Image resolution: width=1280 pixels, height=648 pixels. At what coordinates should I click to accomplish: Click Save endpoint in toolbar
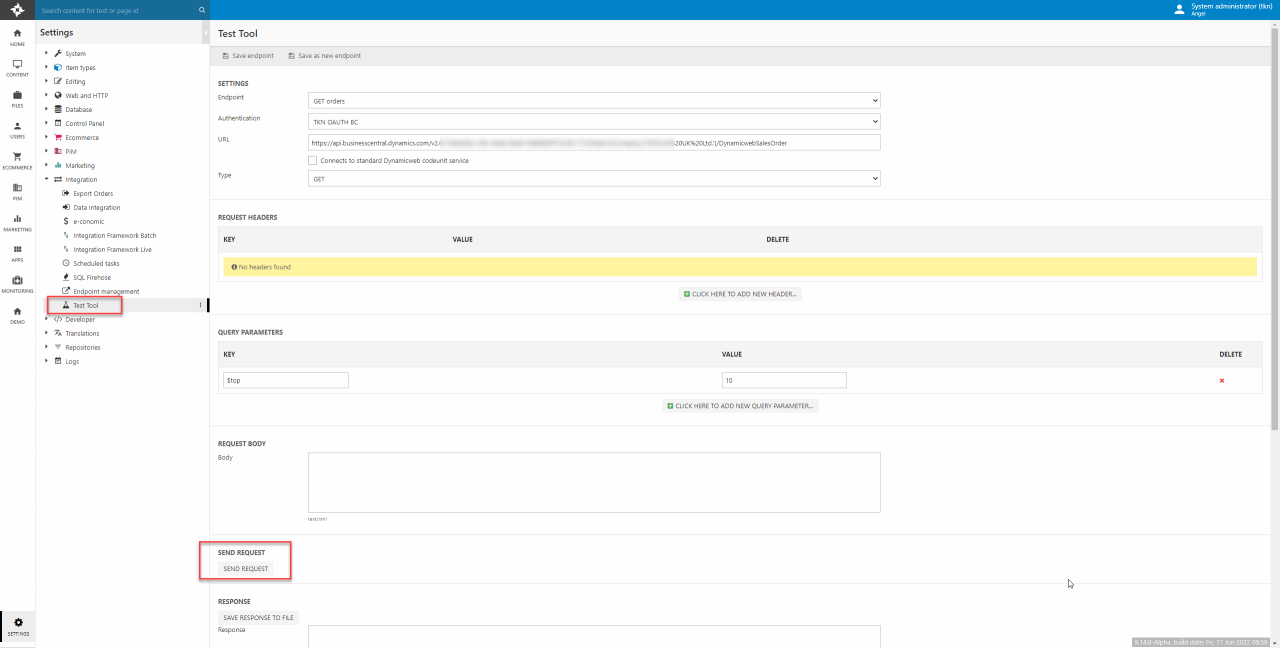[x=247, y=56]
